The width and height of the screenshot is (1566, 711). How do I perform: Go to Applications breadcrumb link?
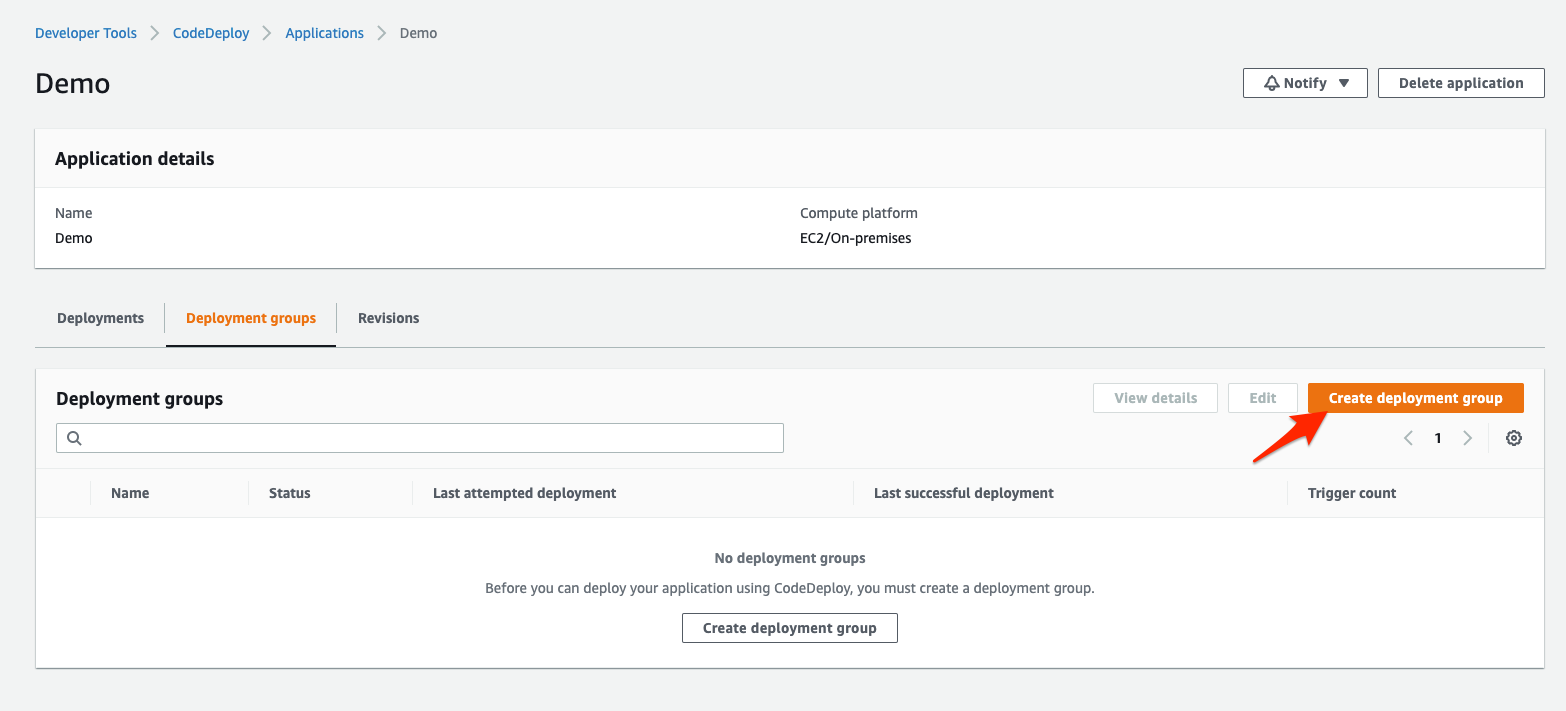(324, 33)
